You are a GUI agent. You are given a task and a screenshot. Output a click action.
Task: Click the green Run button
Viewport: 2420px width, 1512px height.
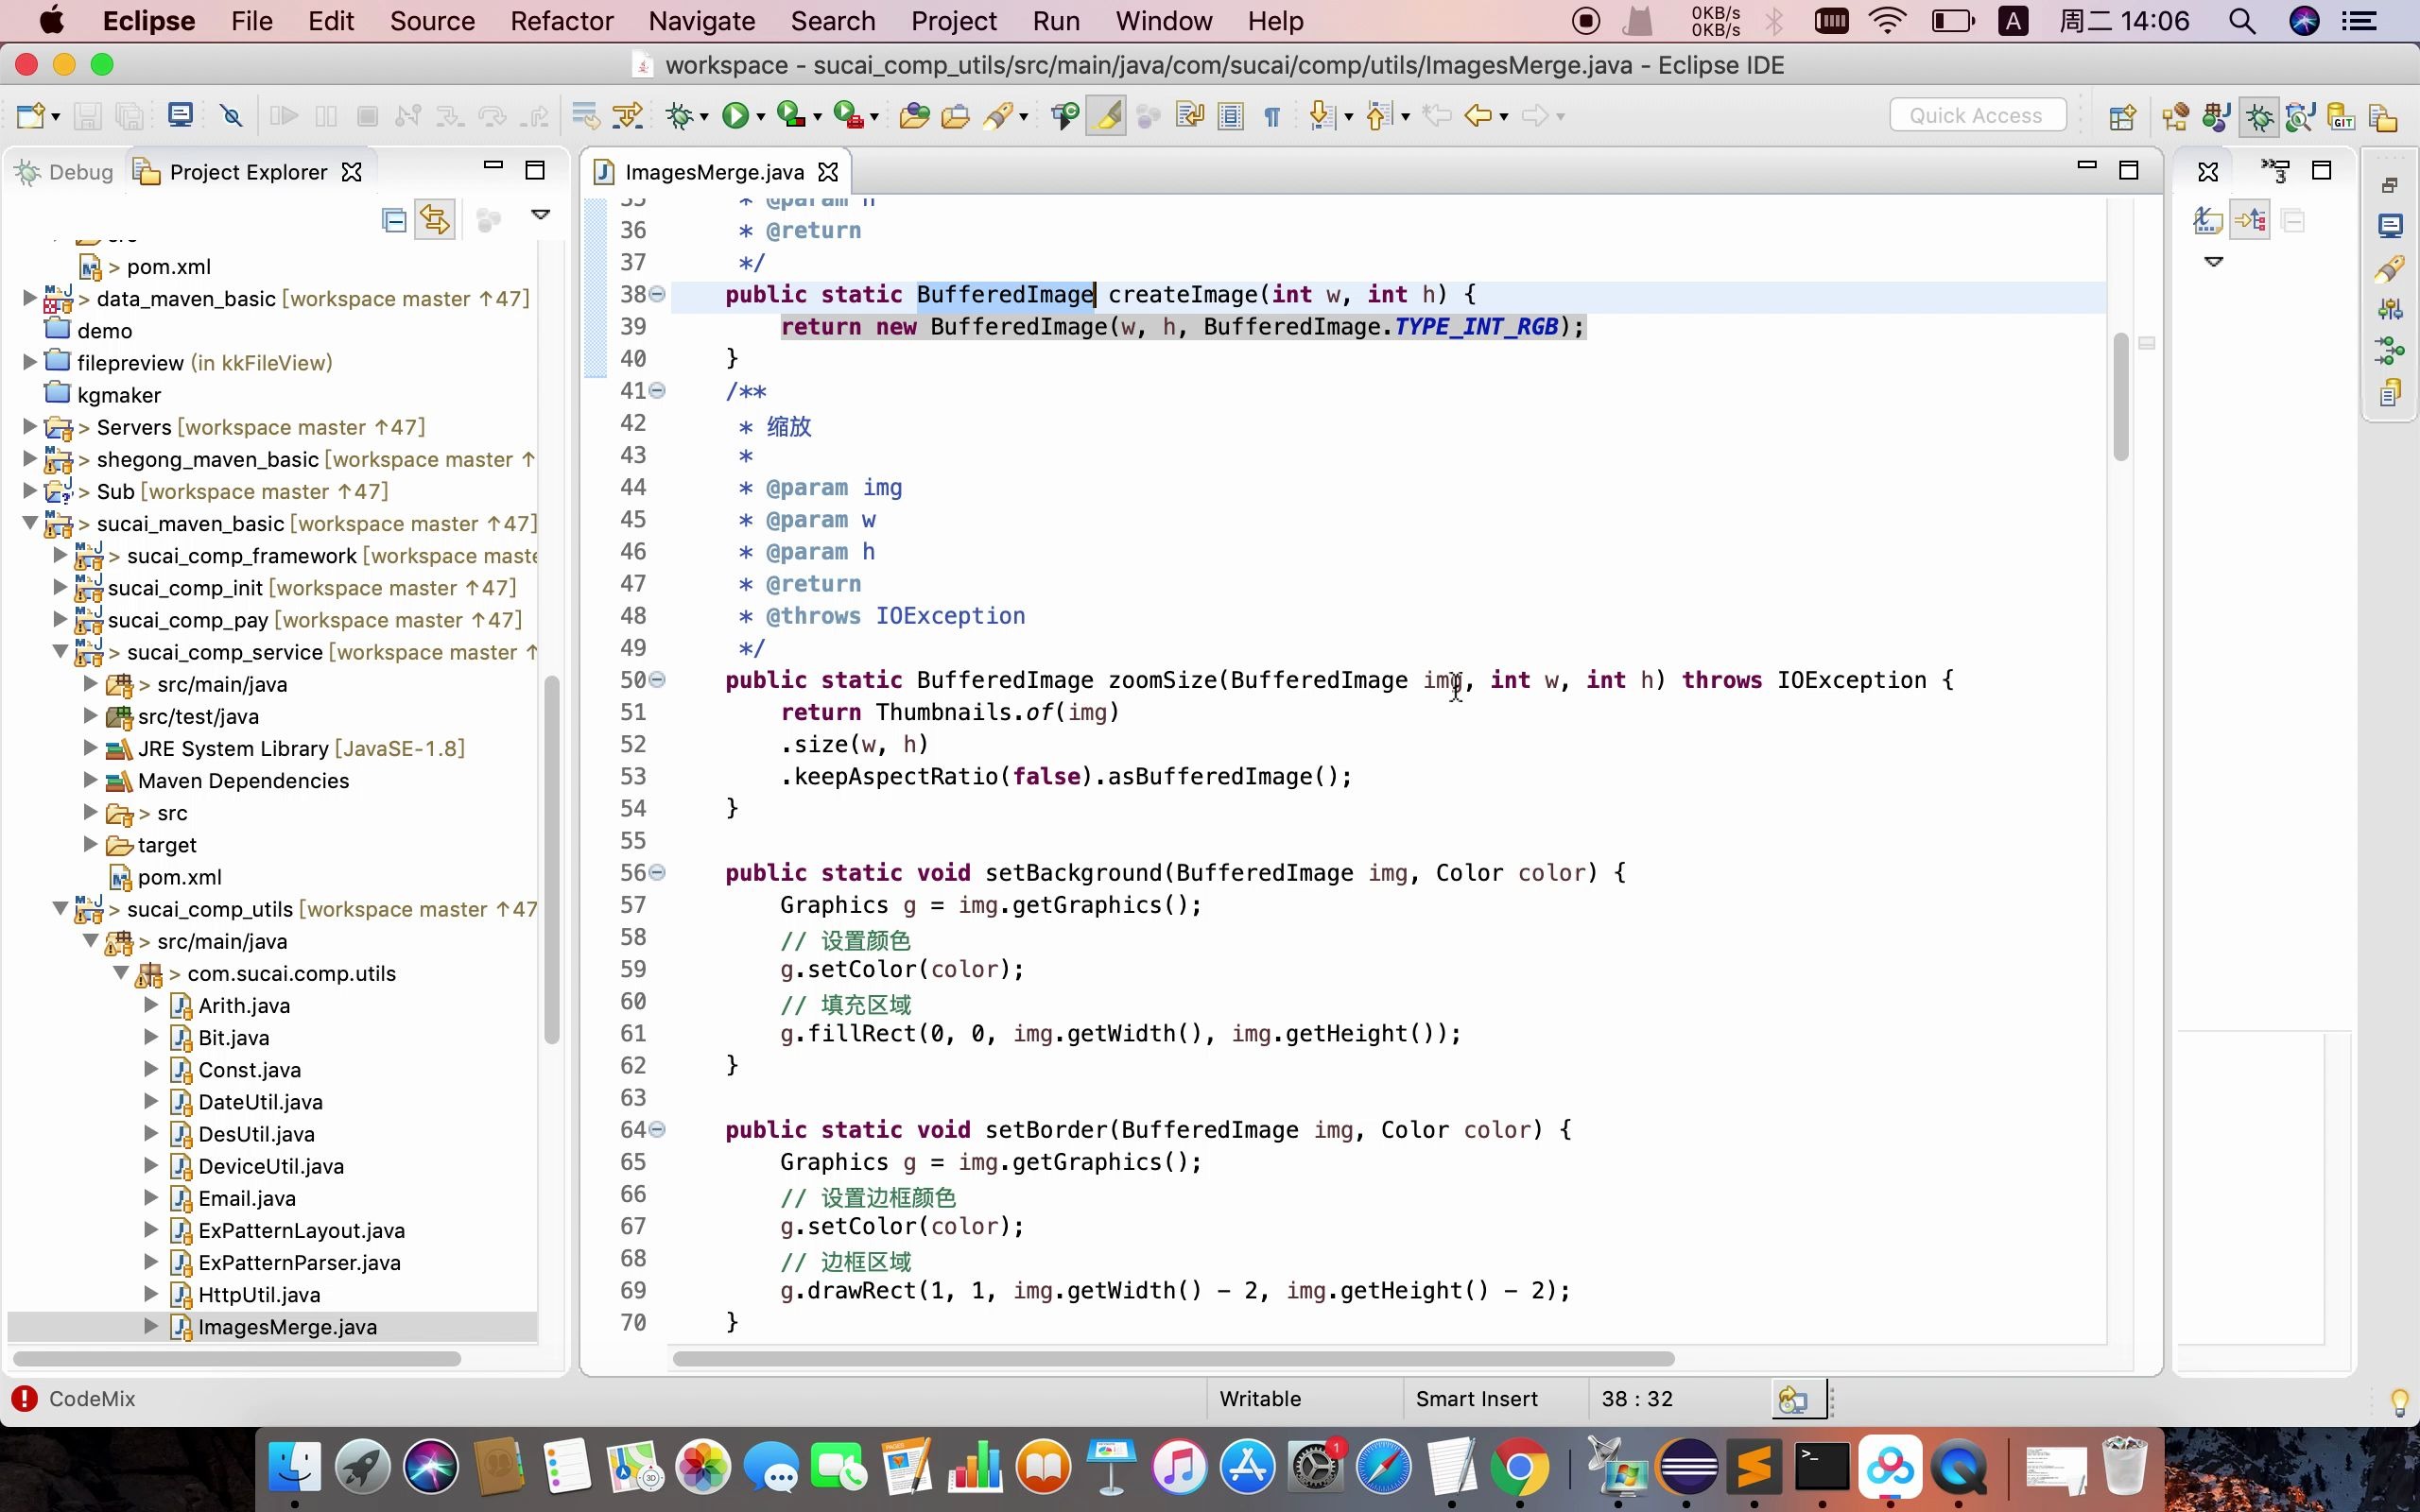coord(736,116)
